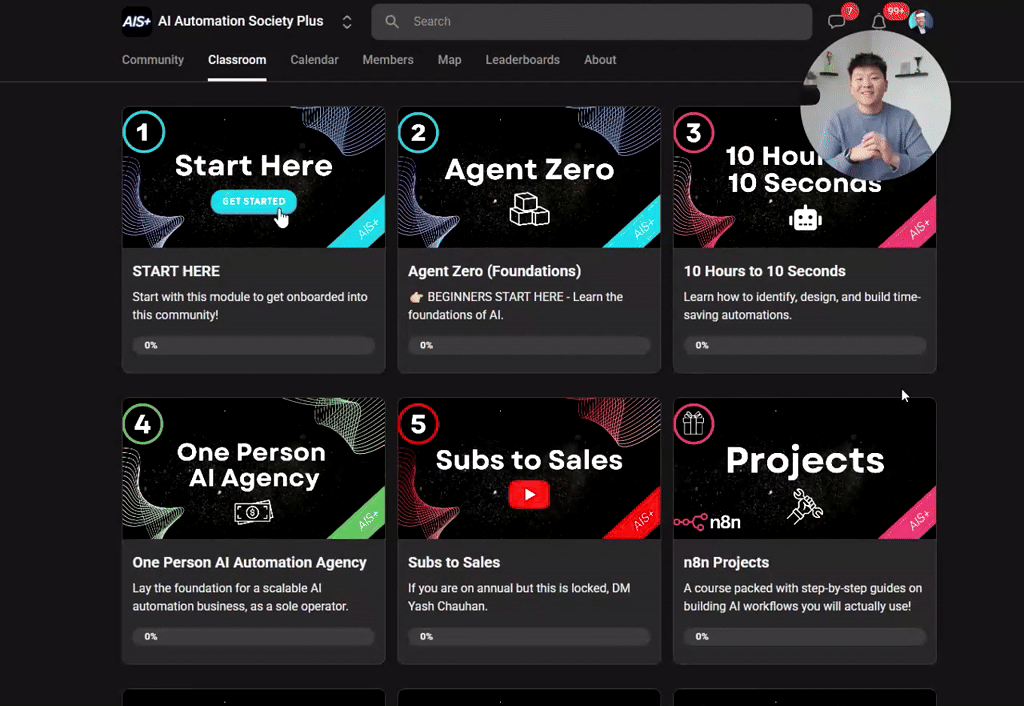This screenshot has height=706, width=1024.
Task: Click the Start Here progress bar
Action: pos(253,345)
